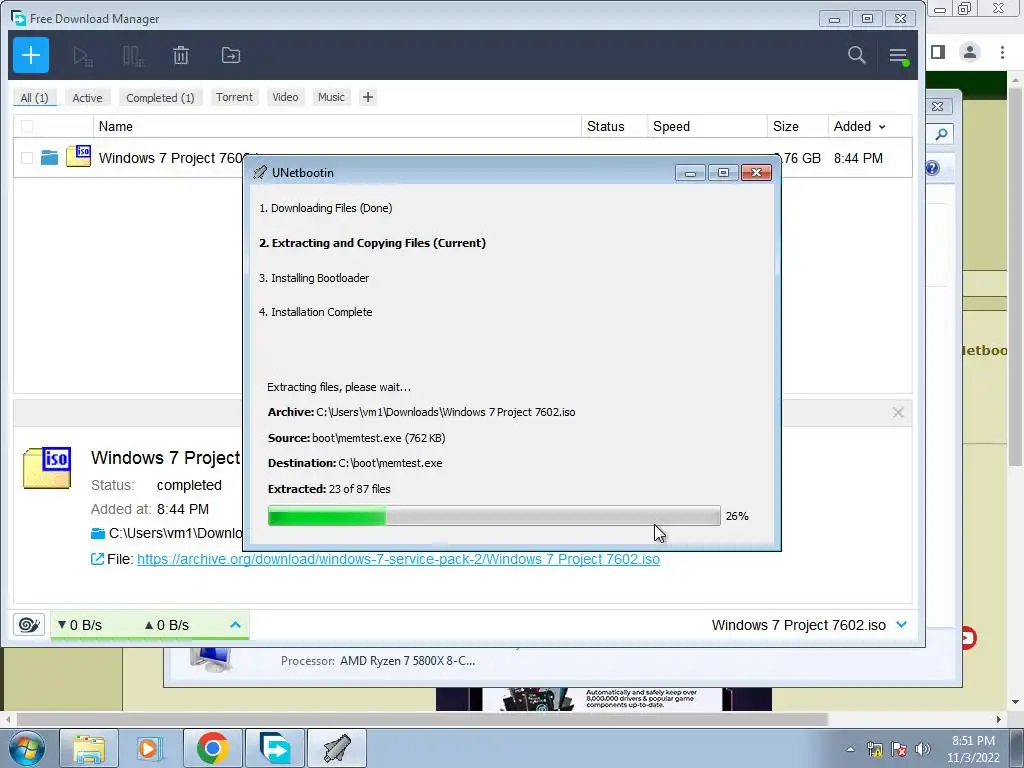Open Chrome profile avatar icon
The width and height of the screenshot is (1024, 768).
[x=970, y=52]
